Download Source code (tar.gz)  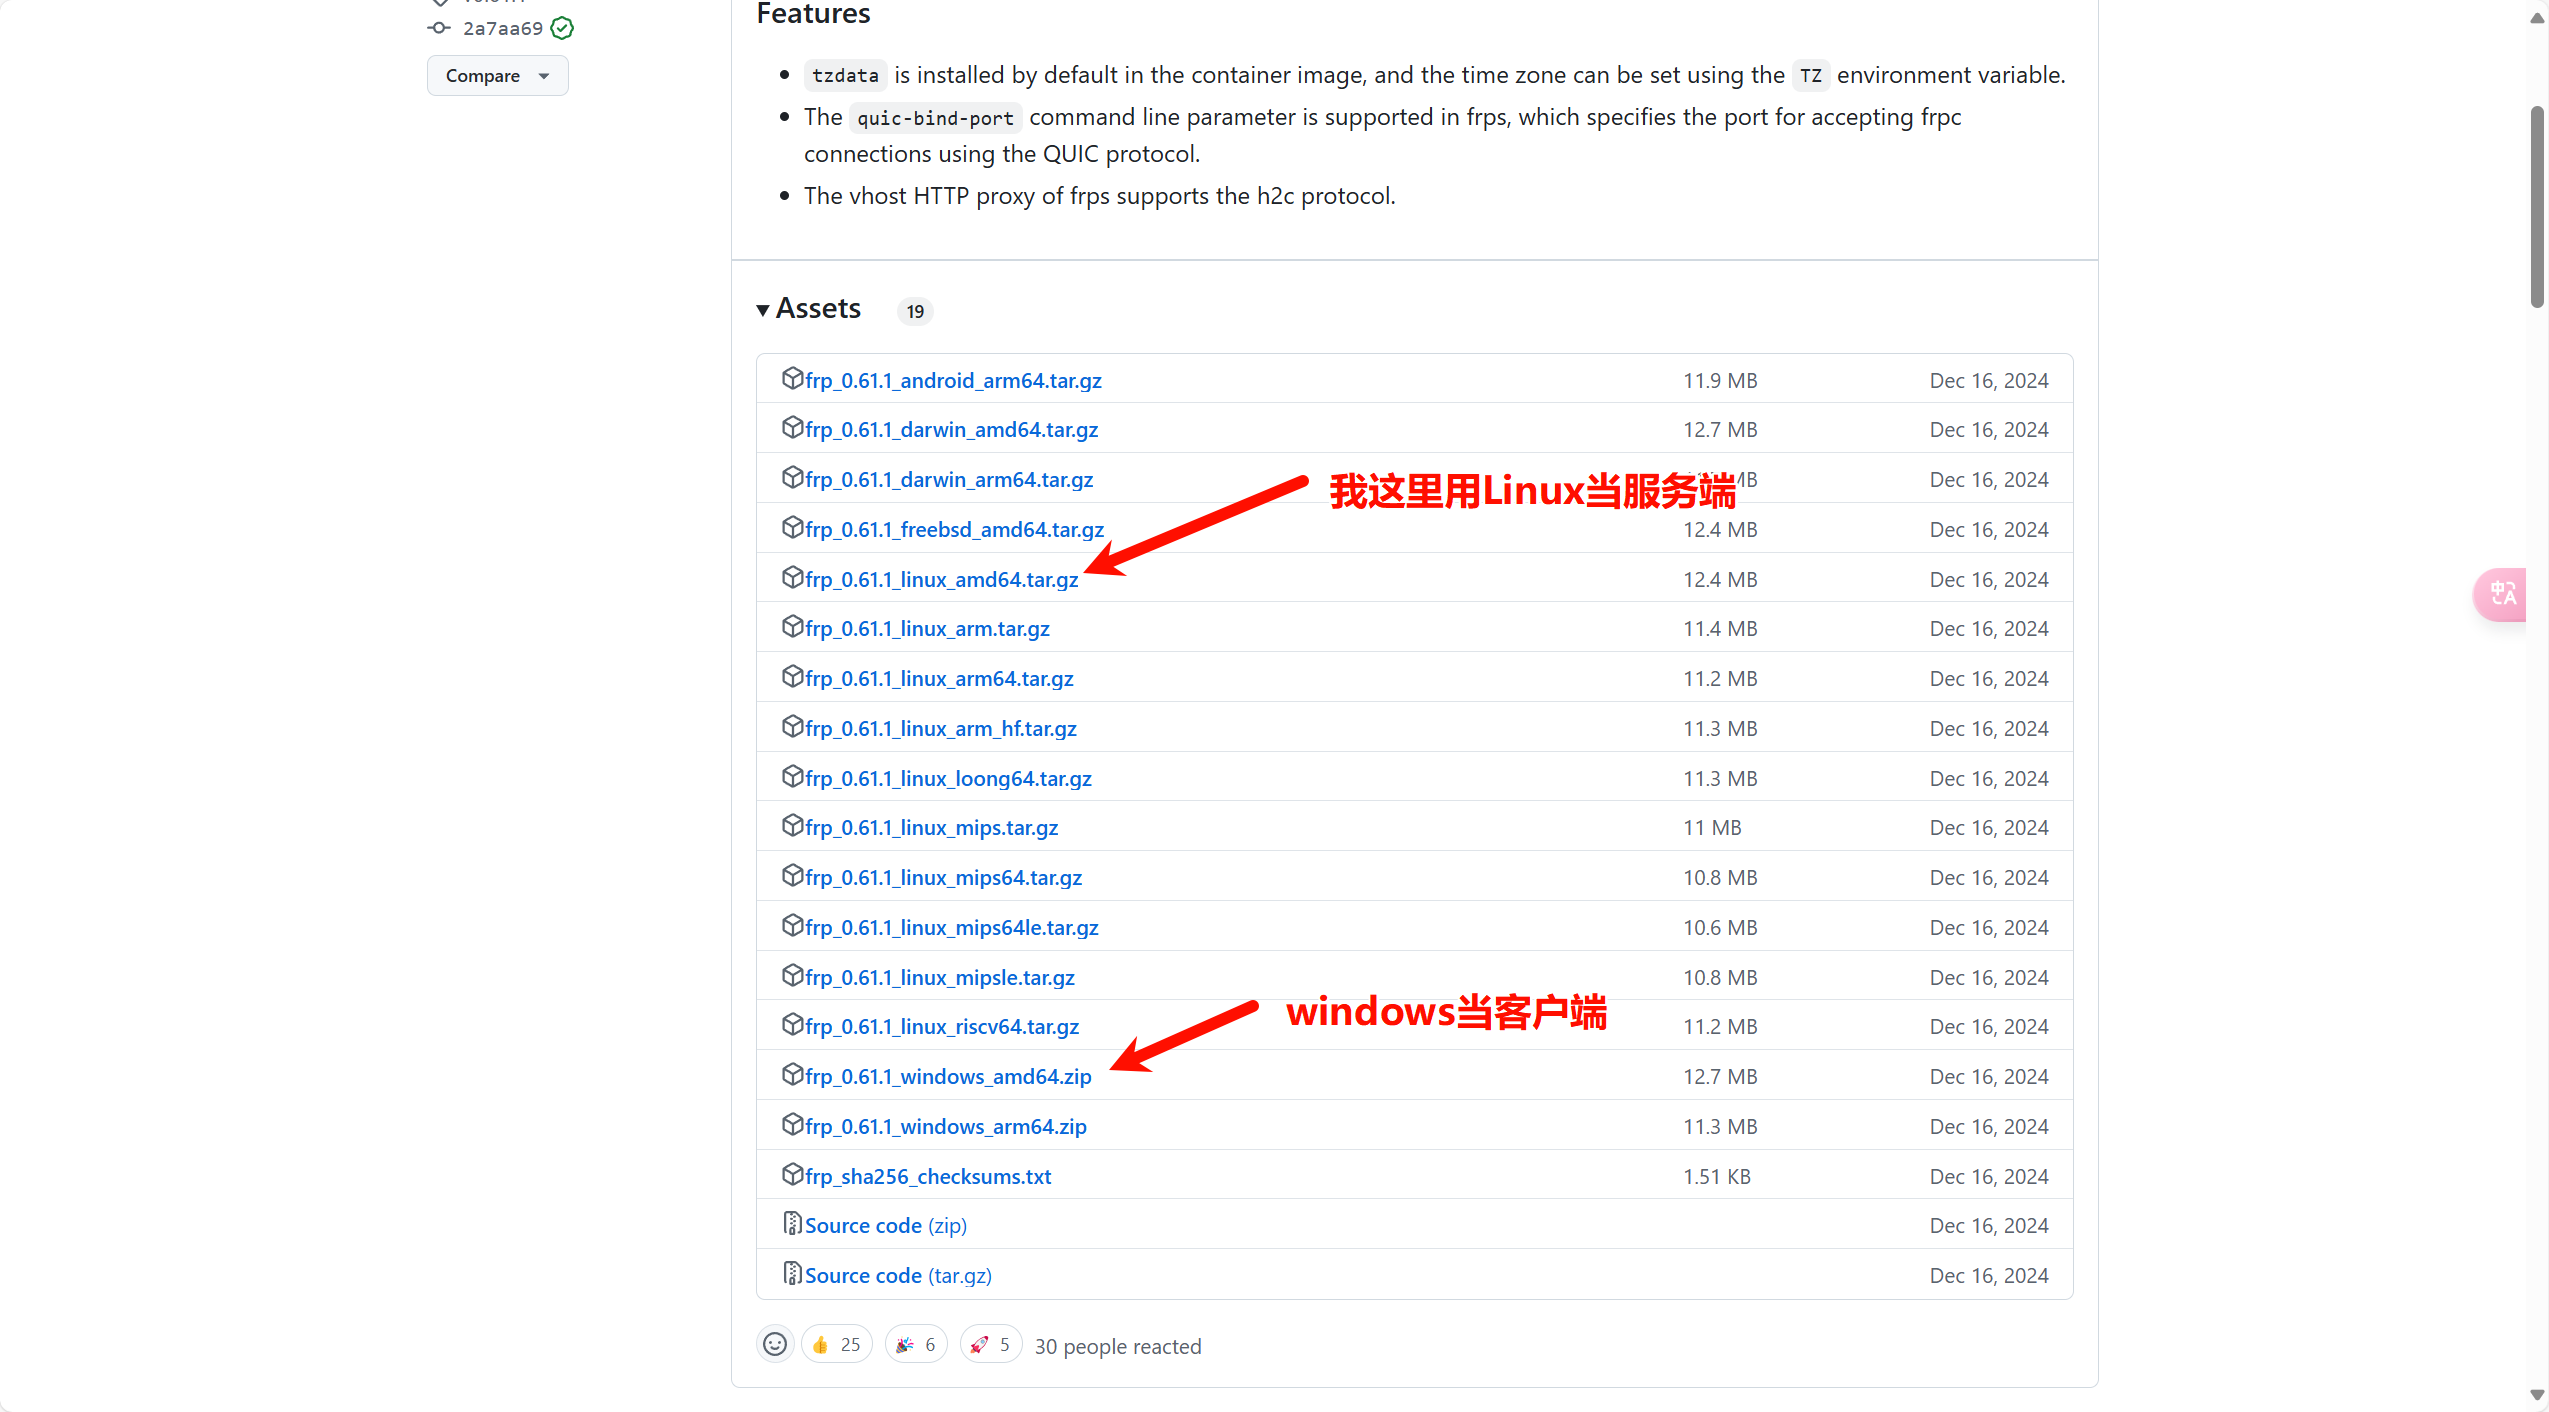[x=898, y=1275]
